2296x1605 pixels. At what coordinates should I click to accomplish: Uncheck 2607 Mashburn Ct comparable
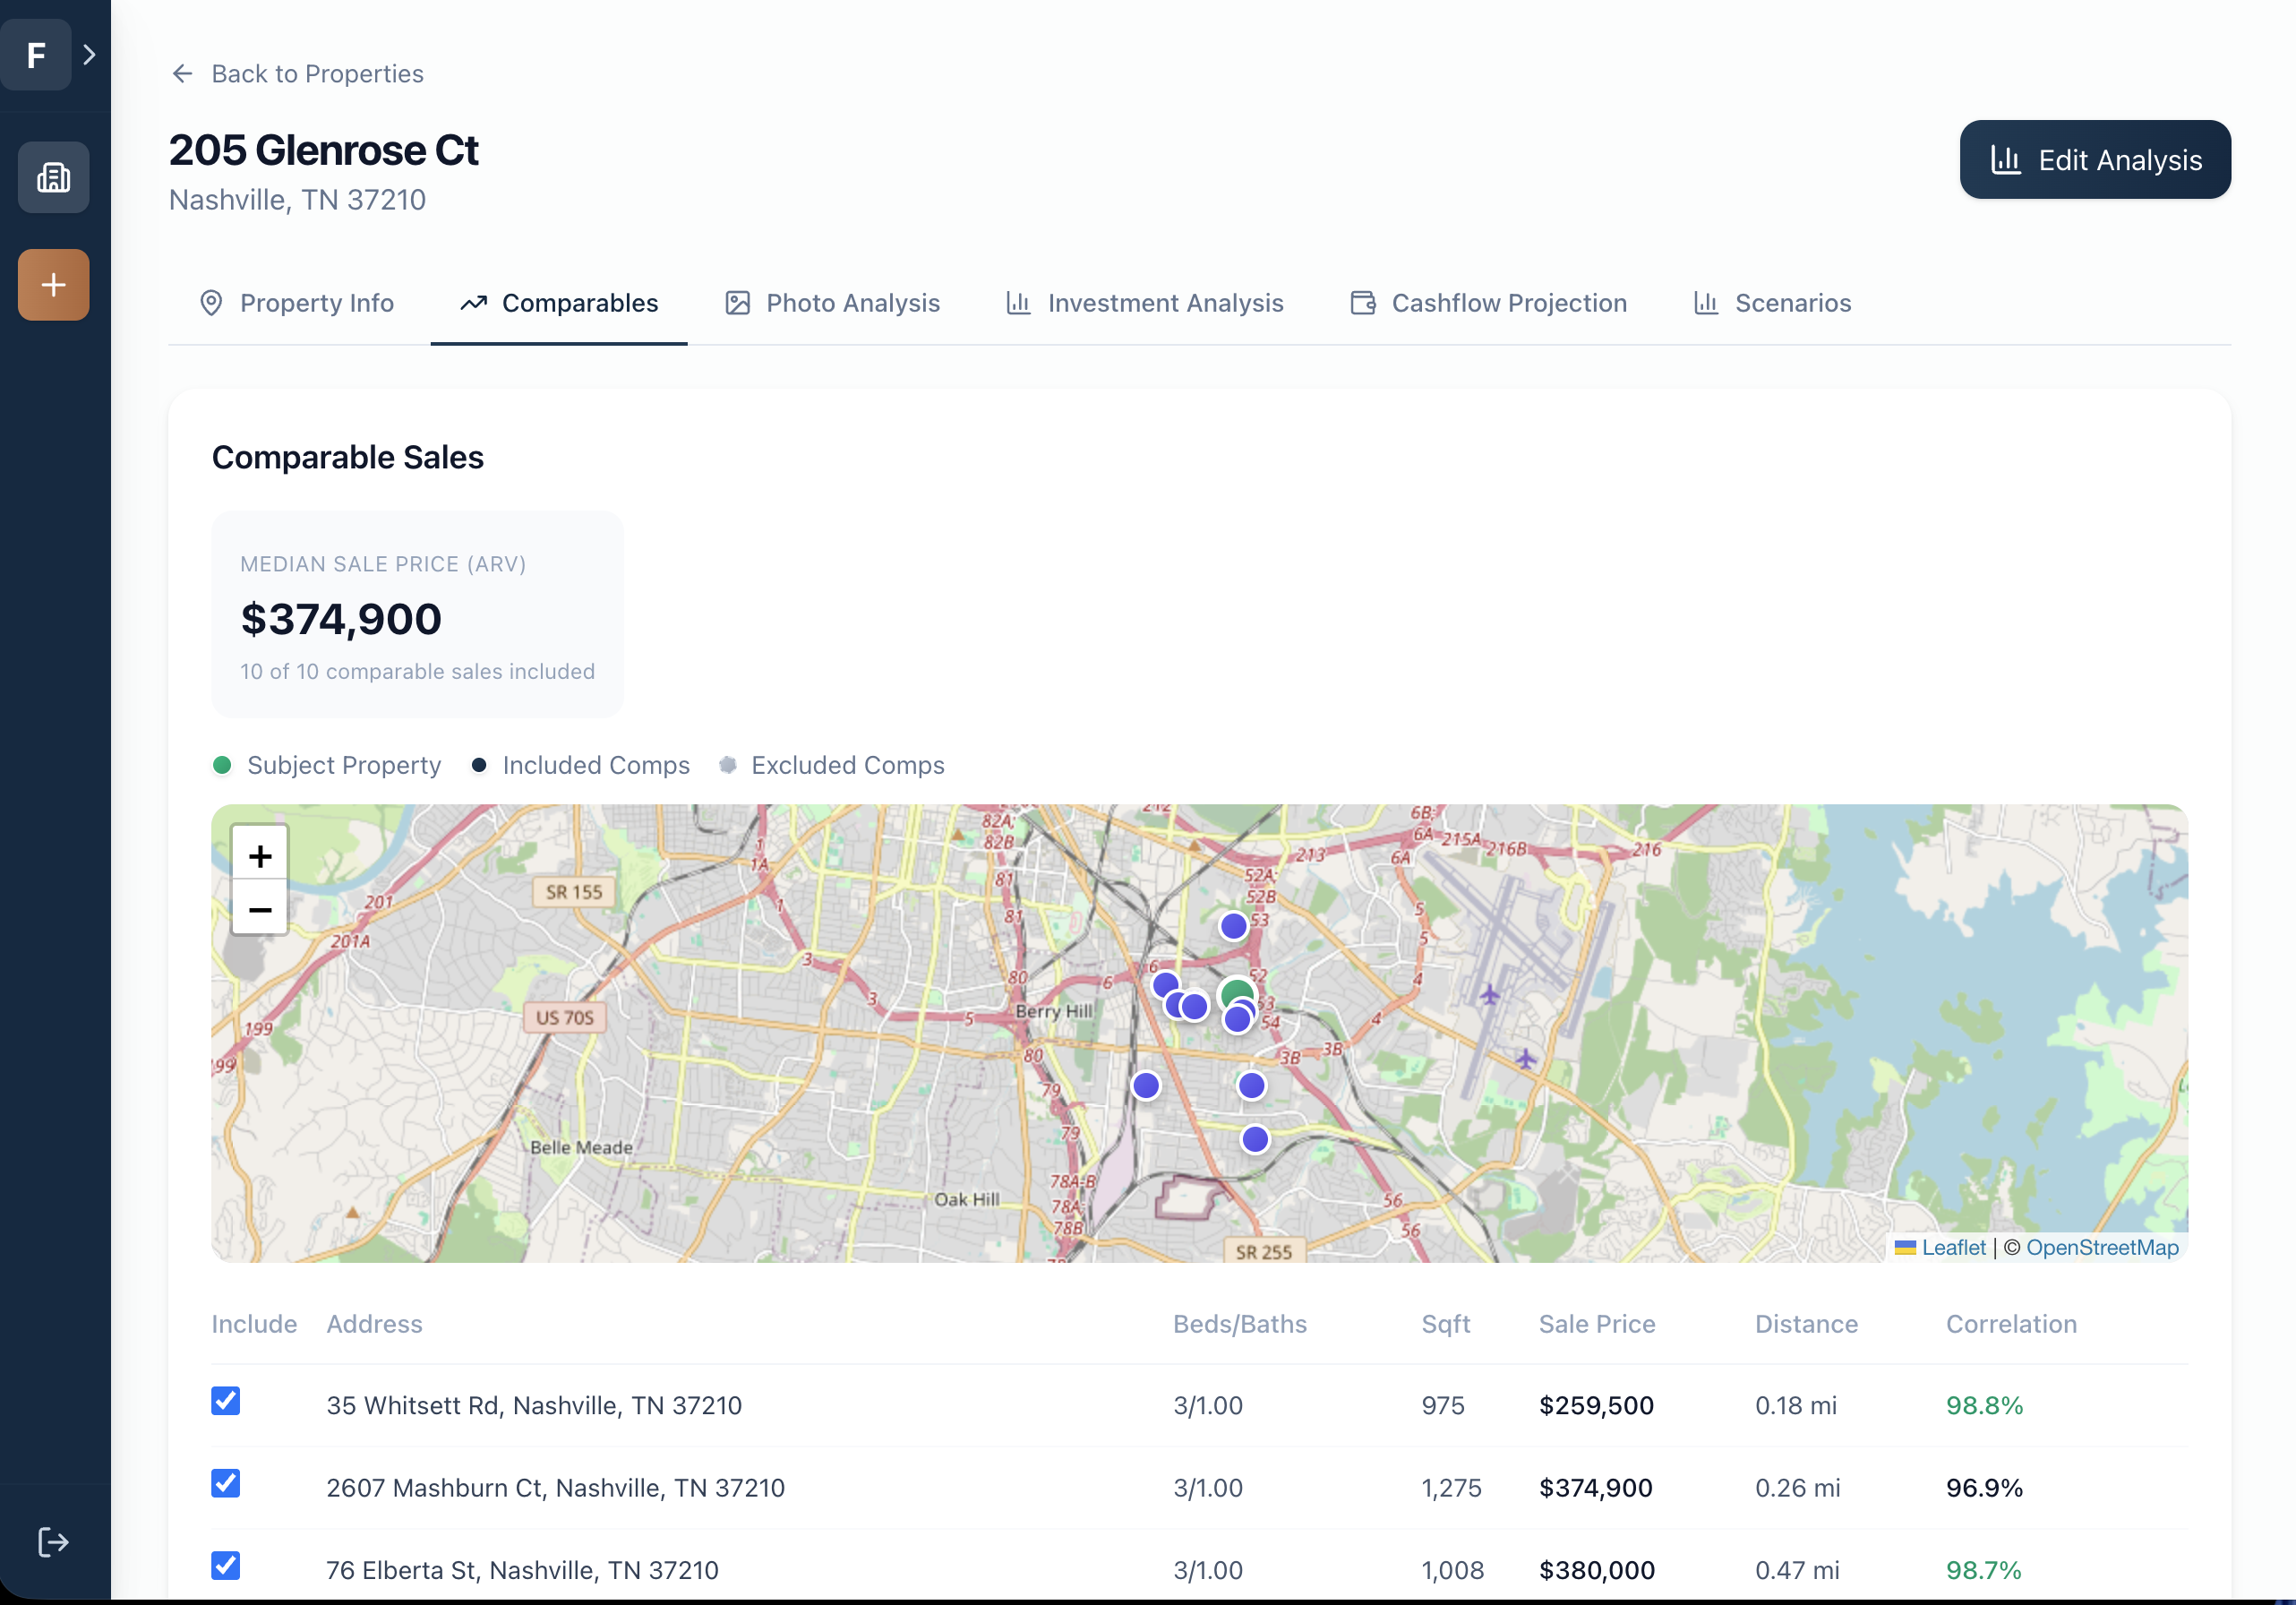pos(226,1483)
